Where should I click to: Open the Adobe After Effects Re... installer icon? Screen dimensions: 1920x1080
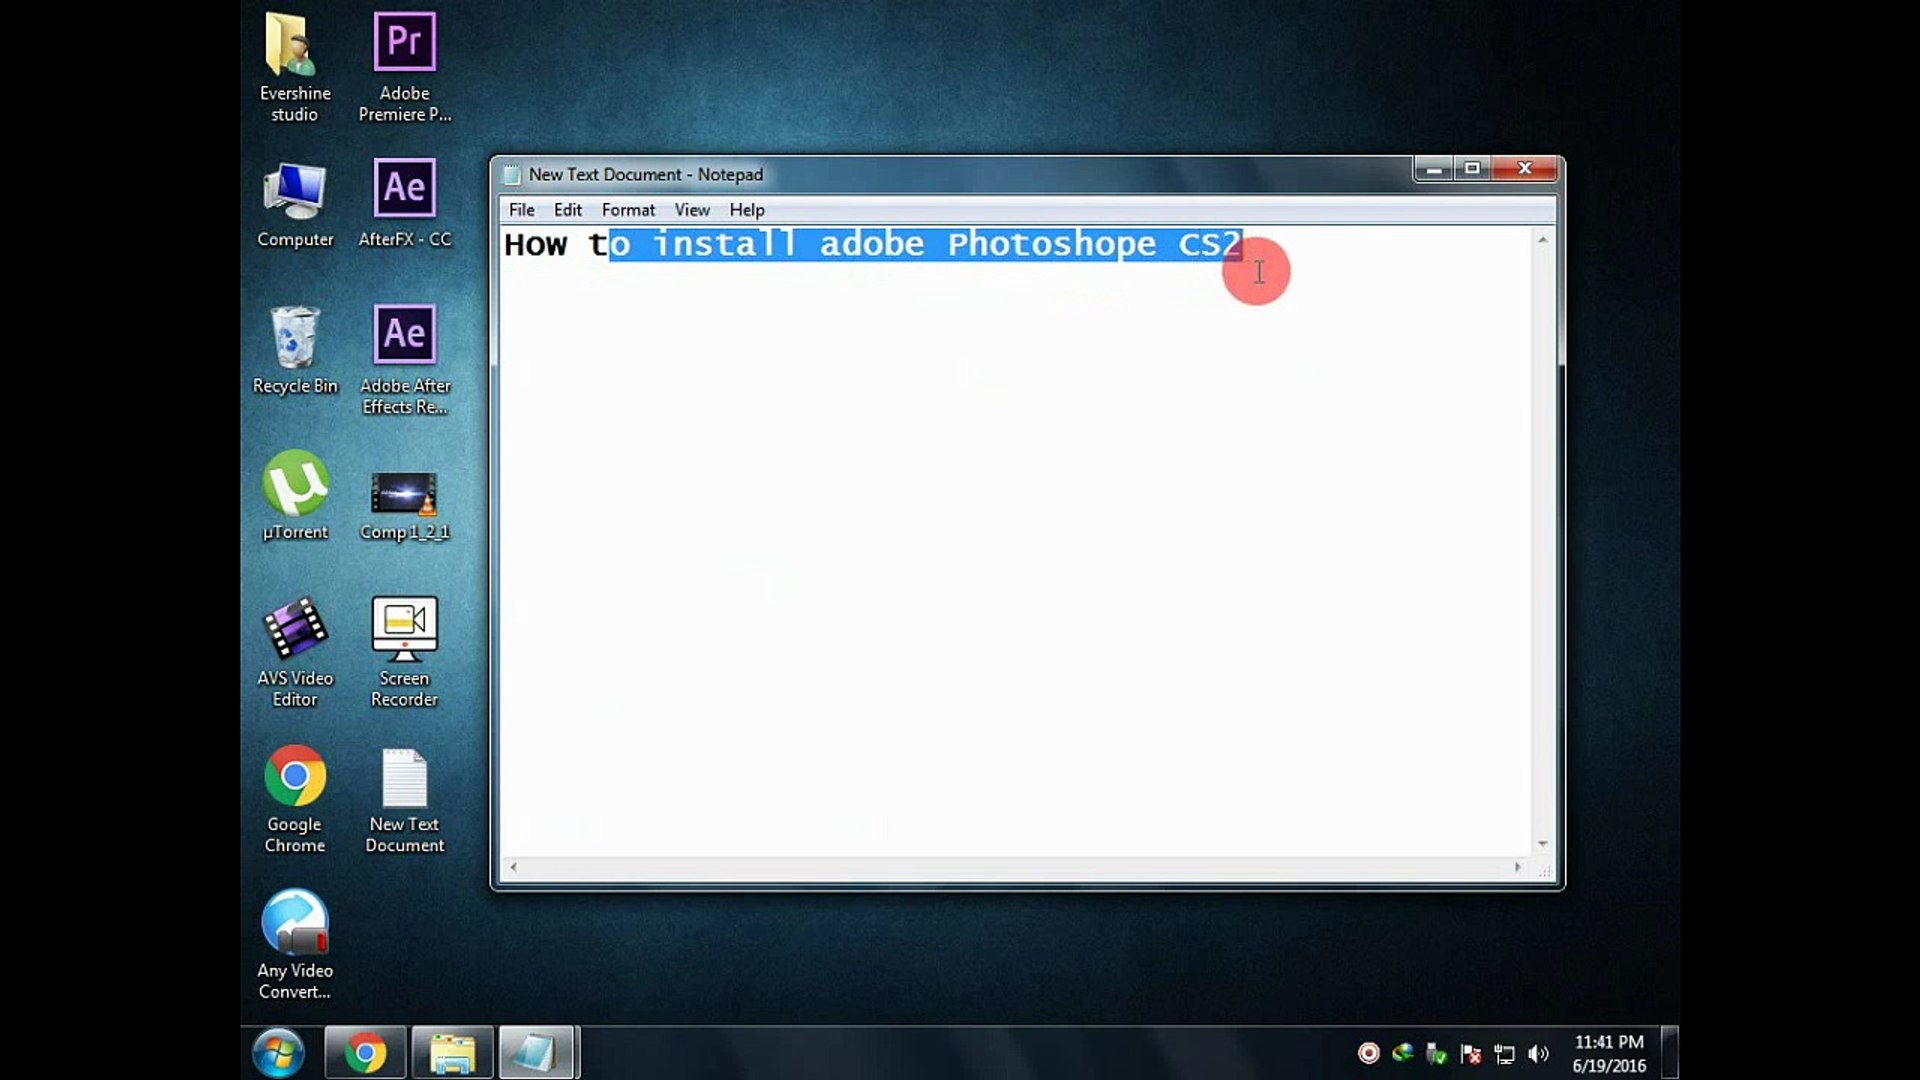(405, 335)
